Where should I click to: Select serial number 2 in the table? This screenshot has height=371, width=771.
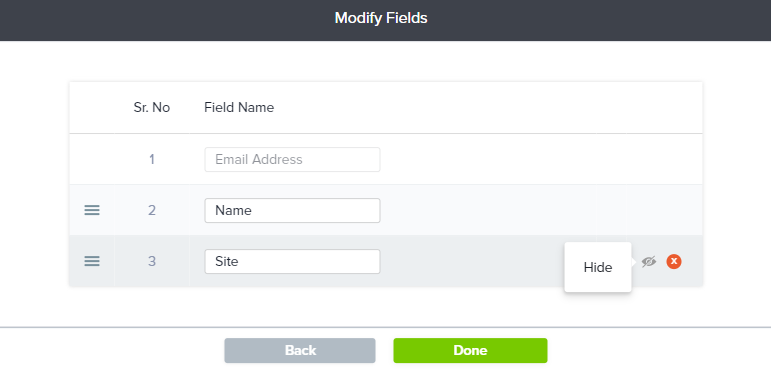coord(152,210)
